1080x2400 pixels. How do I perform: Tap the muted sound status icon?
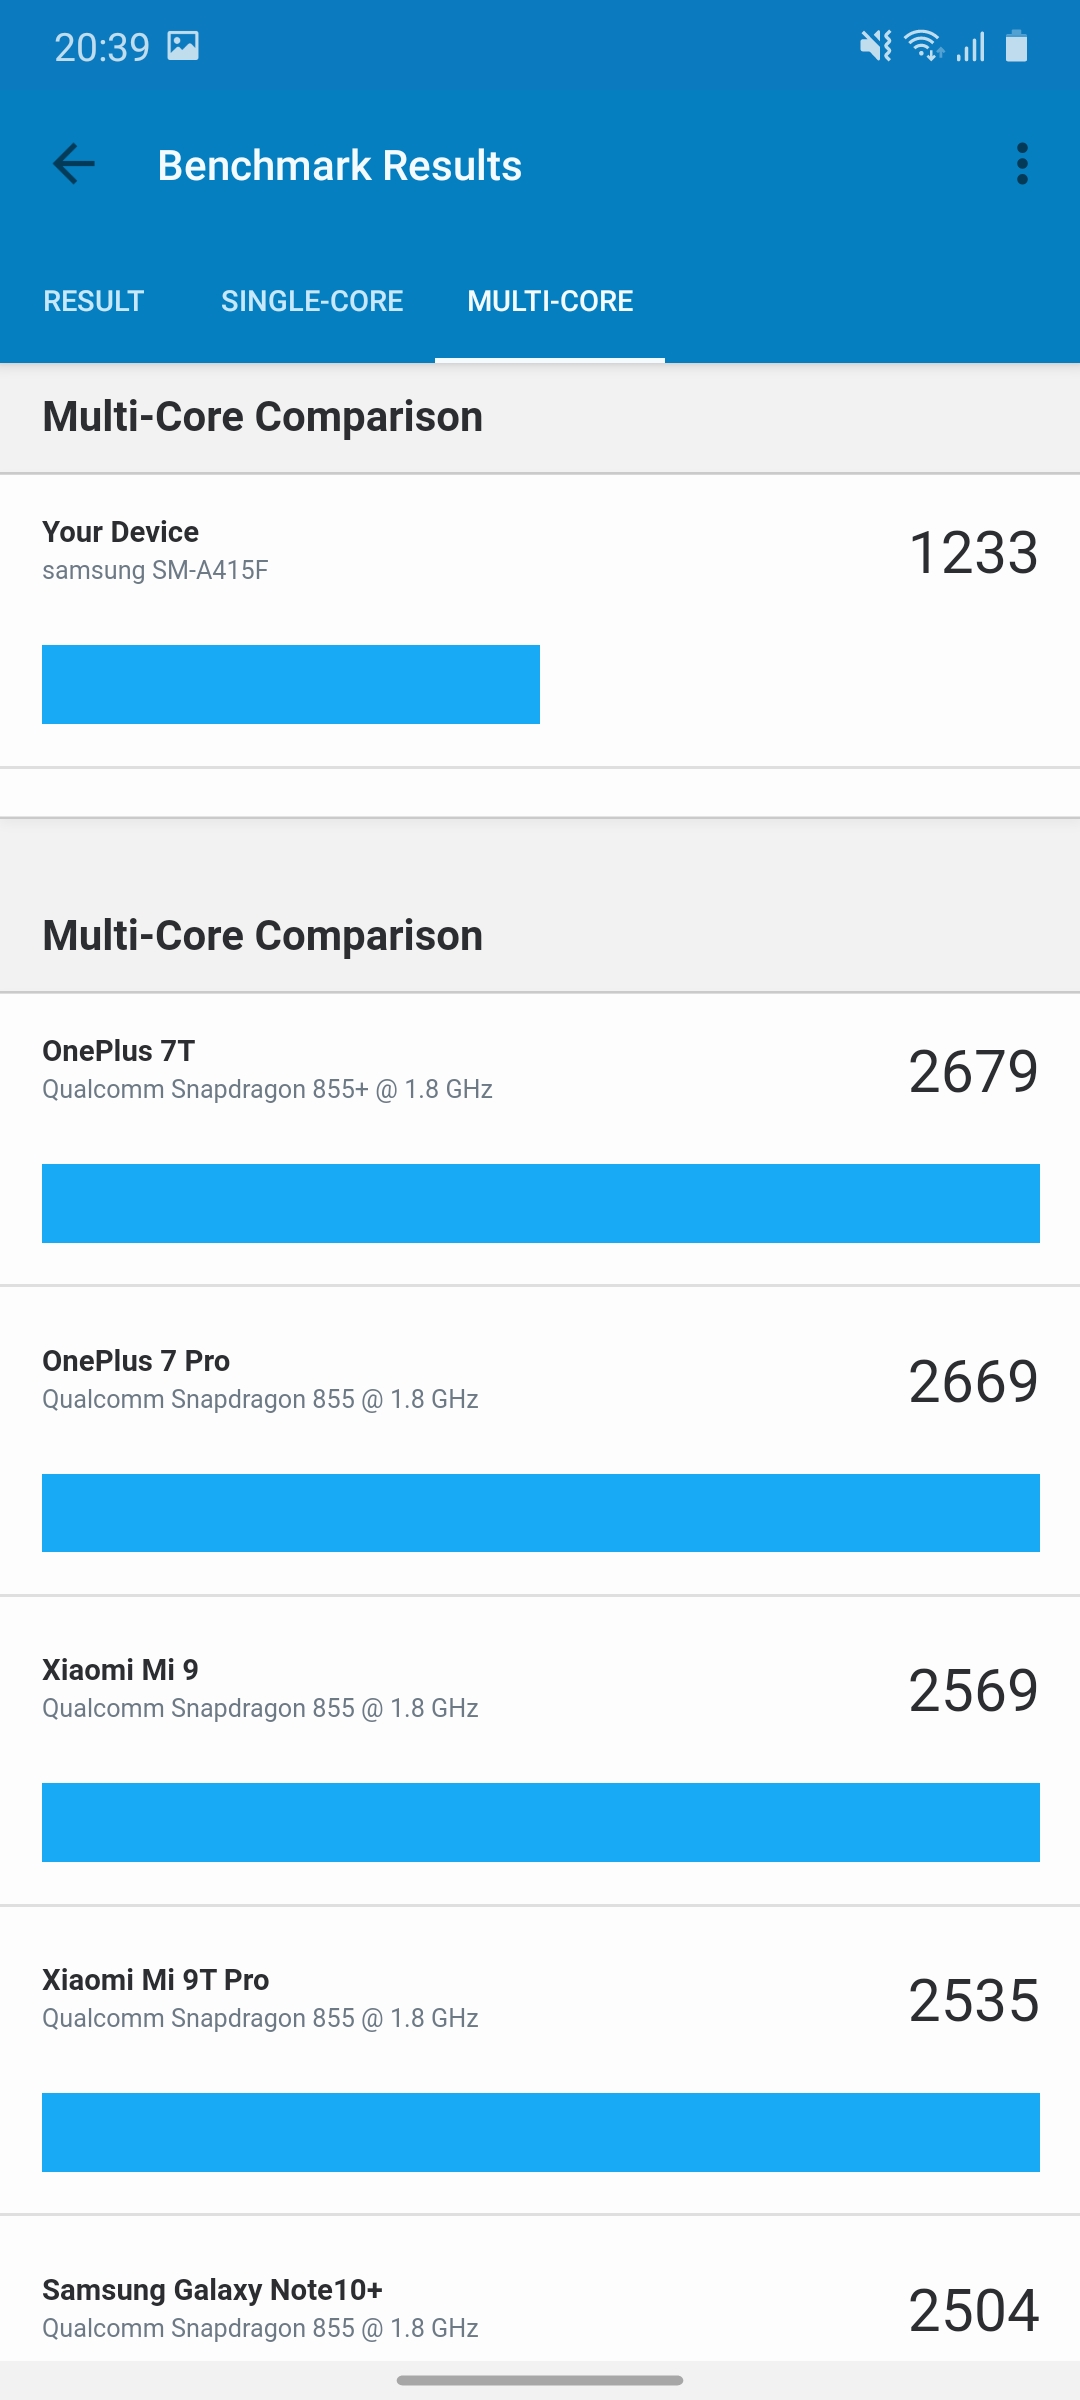[x=876, y=46]
